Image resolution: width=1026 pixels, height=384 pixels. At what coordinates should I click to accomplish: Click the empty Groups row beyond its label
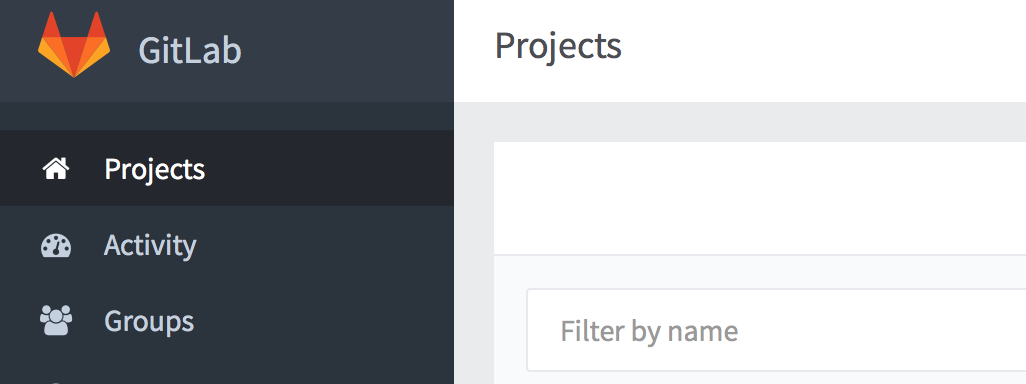(x=327, y=321)
